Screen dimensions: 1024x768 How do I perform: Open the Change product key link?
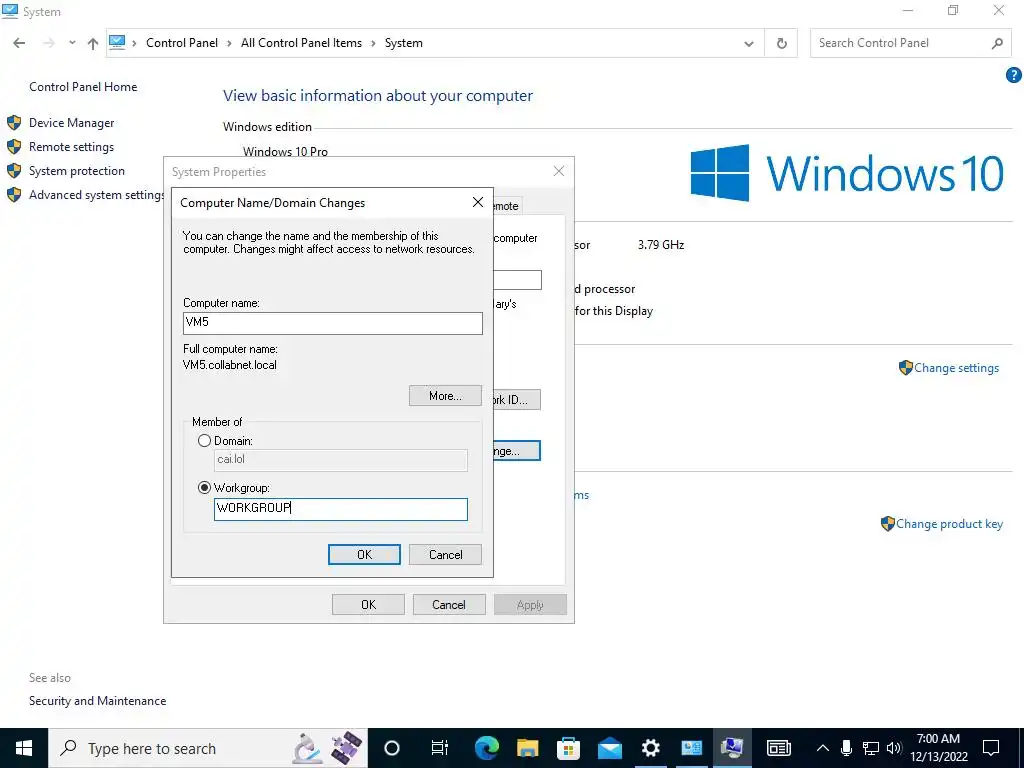point(949,524)
